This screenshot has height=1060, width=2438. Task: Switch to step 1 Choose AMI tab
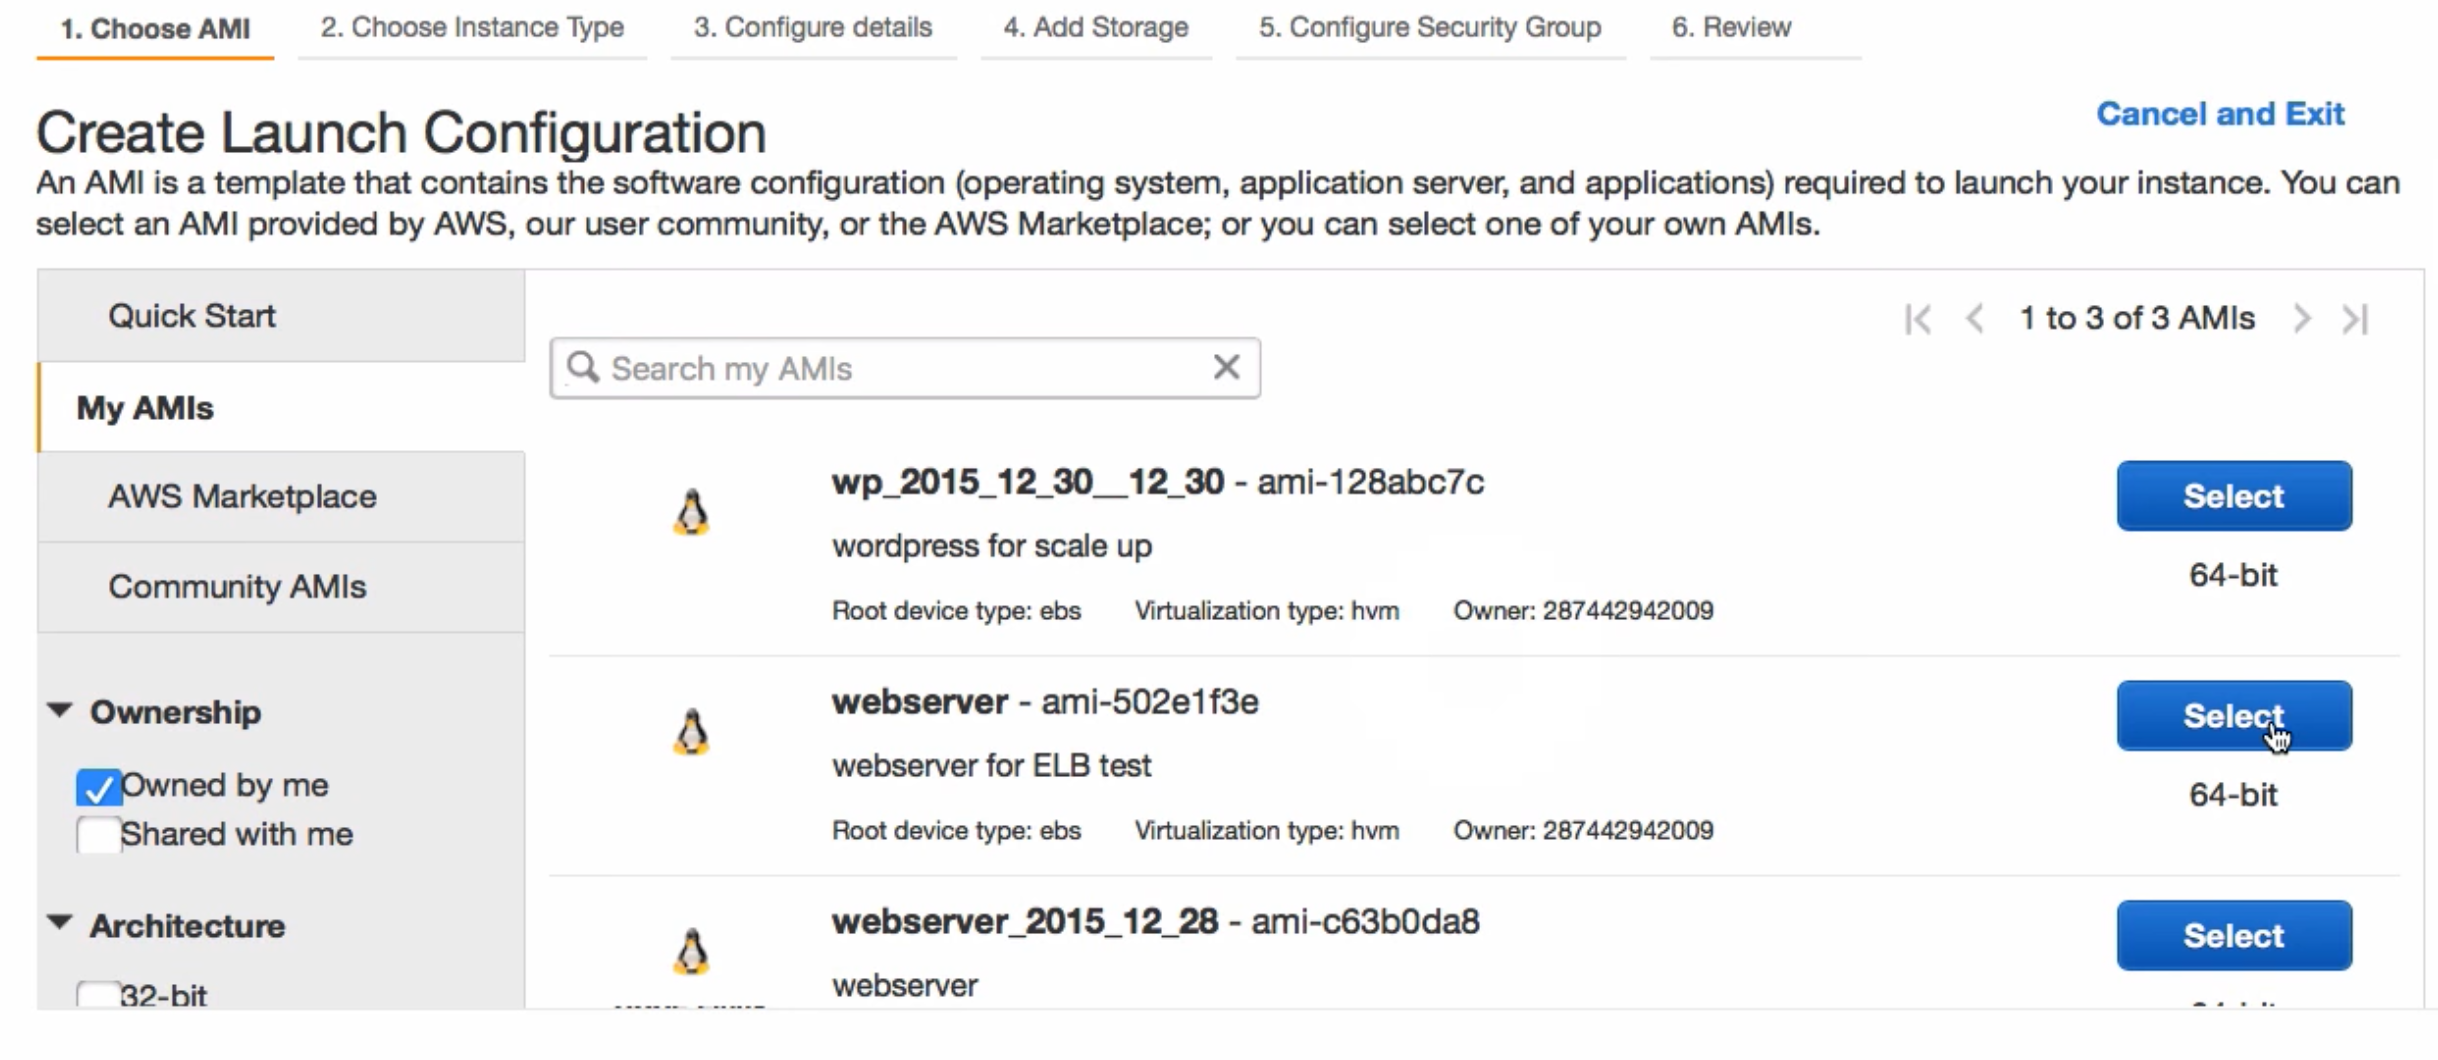[155, 29]
